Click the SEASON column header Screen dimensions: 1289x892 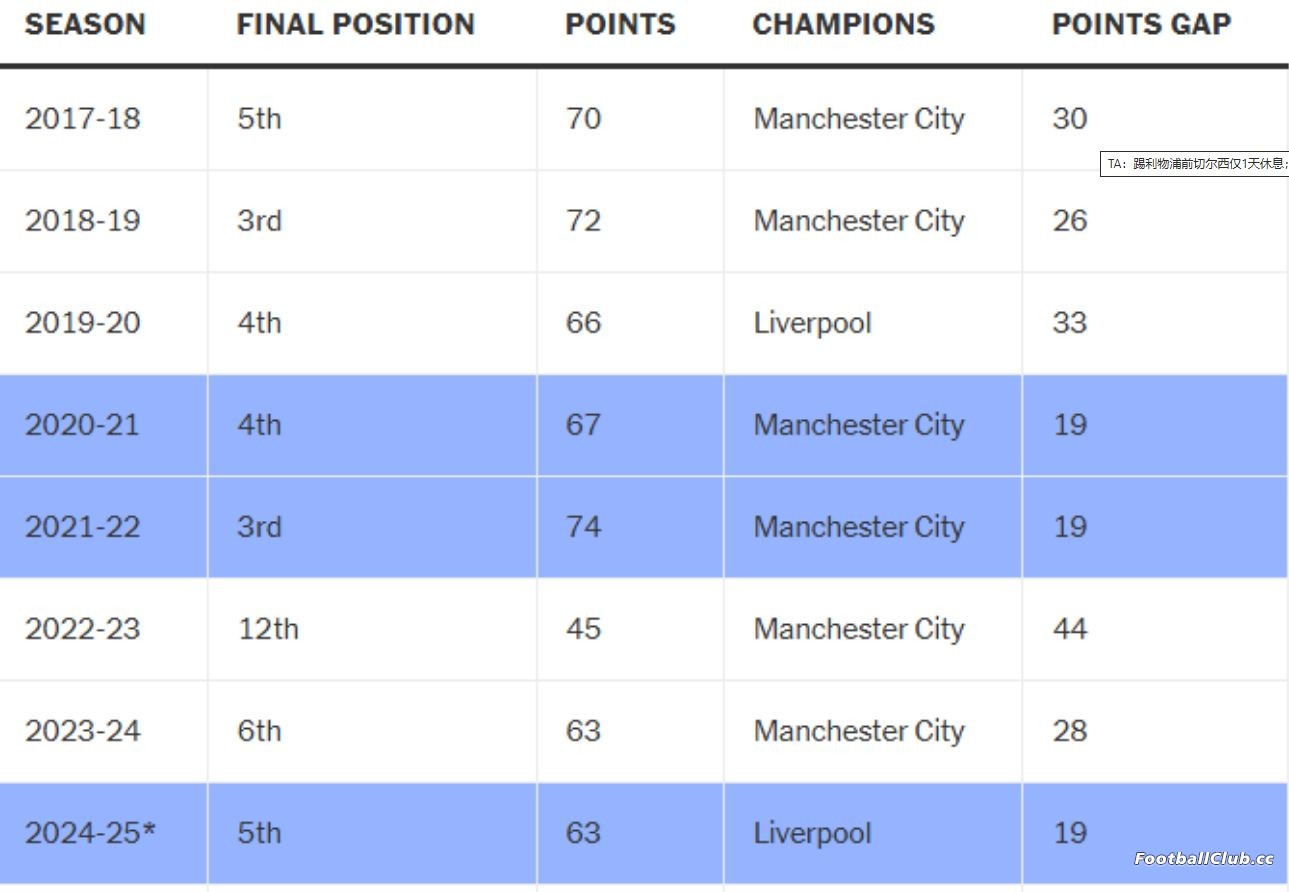click(x=85, y=25)
